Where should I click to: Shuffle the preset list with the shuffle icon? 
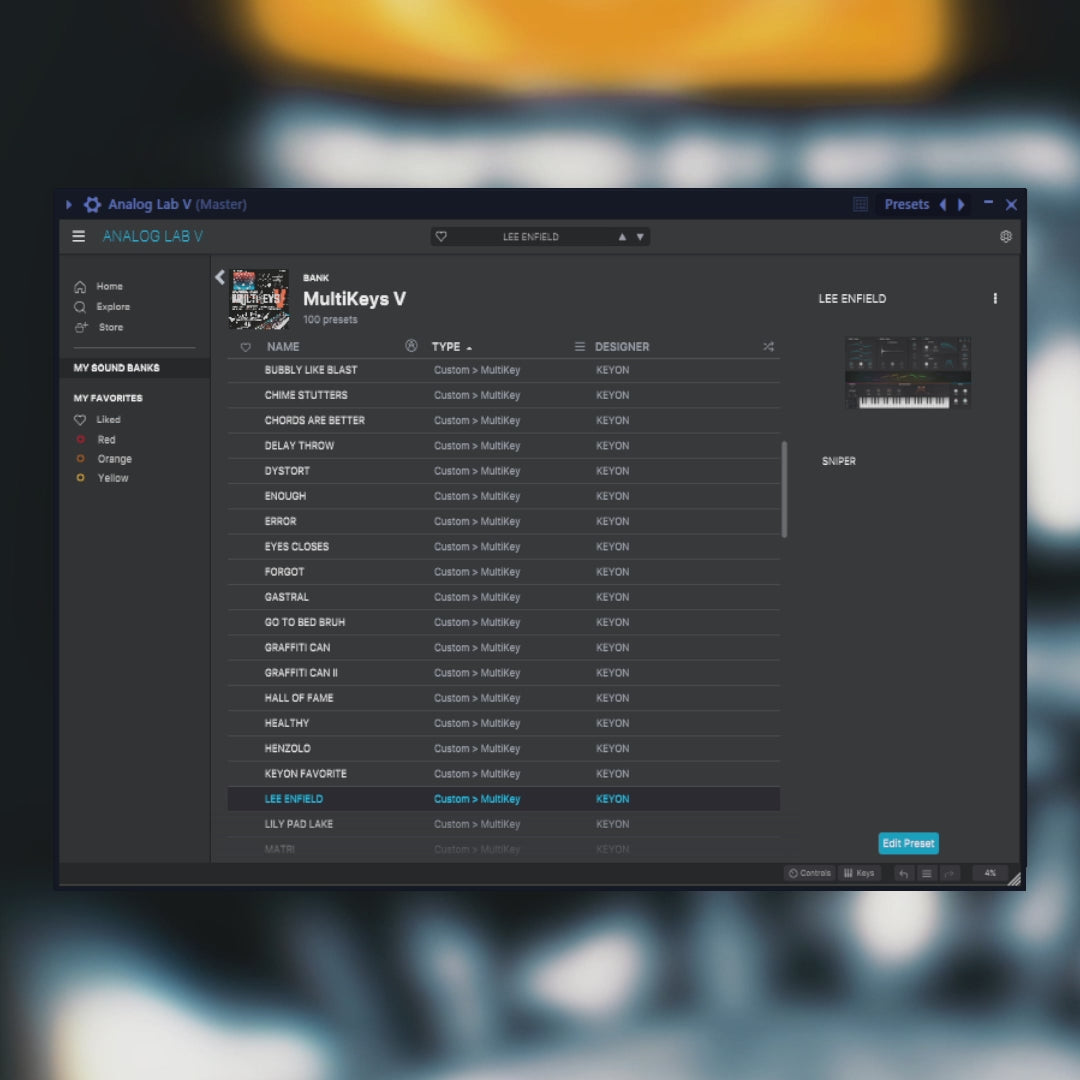pos(768,347)
